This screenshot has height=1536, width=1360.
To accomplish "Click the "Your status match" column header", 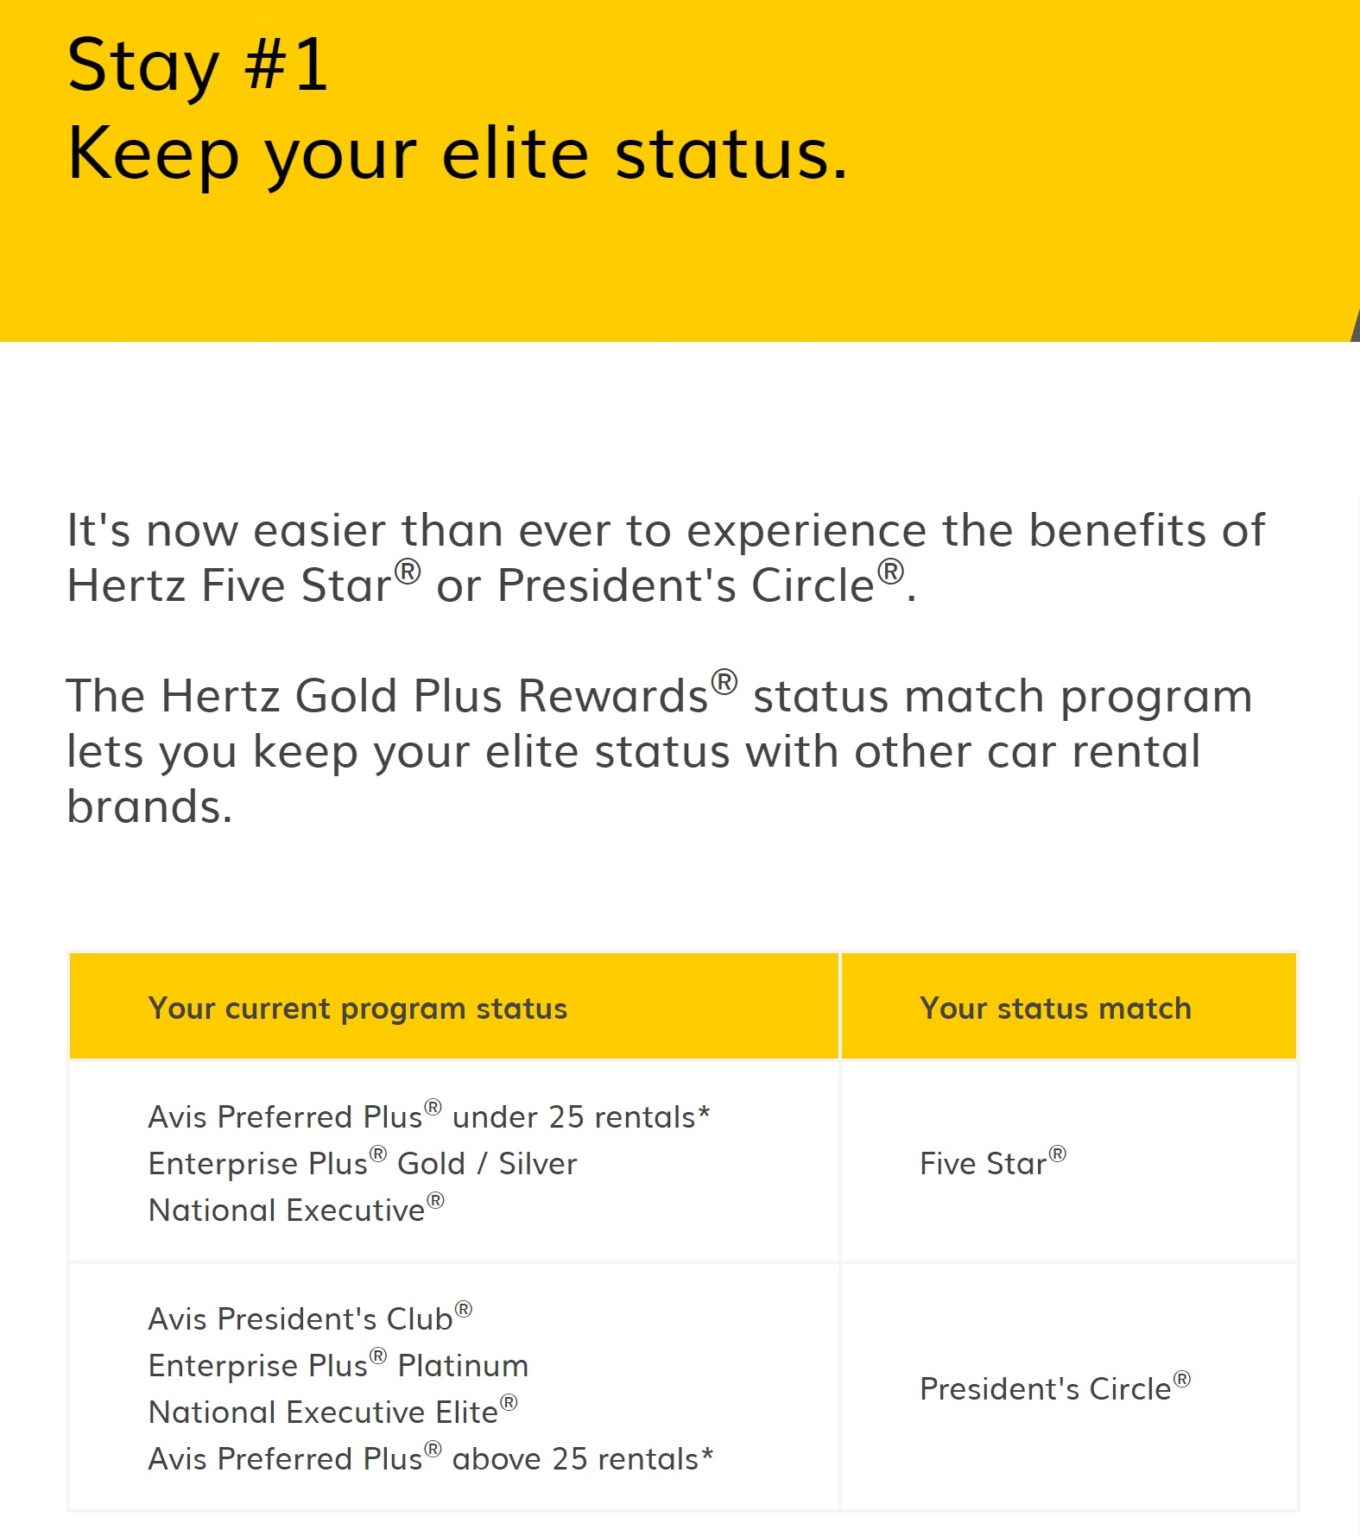I will coord(1055,1008).
